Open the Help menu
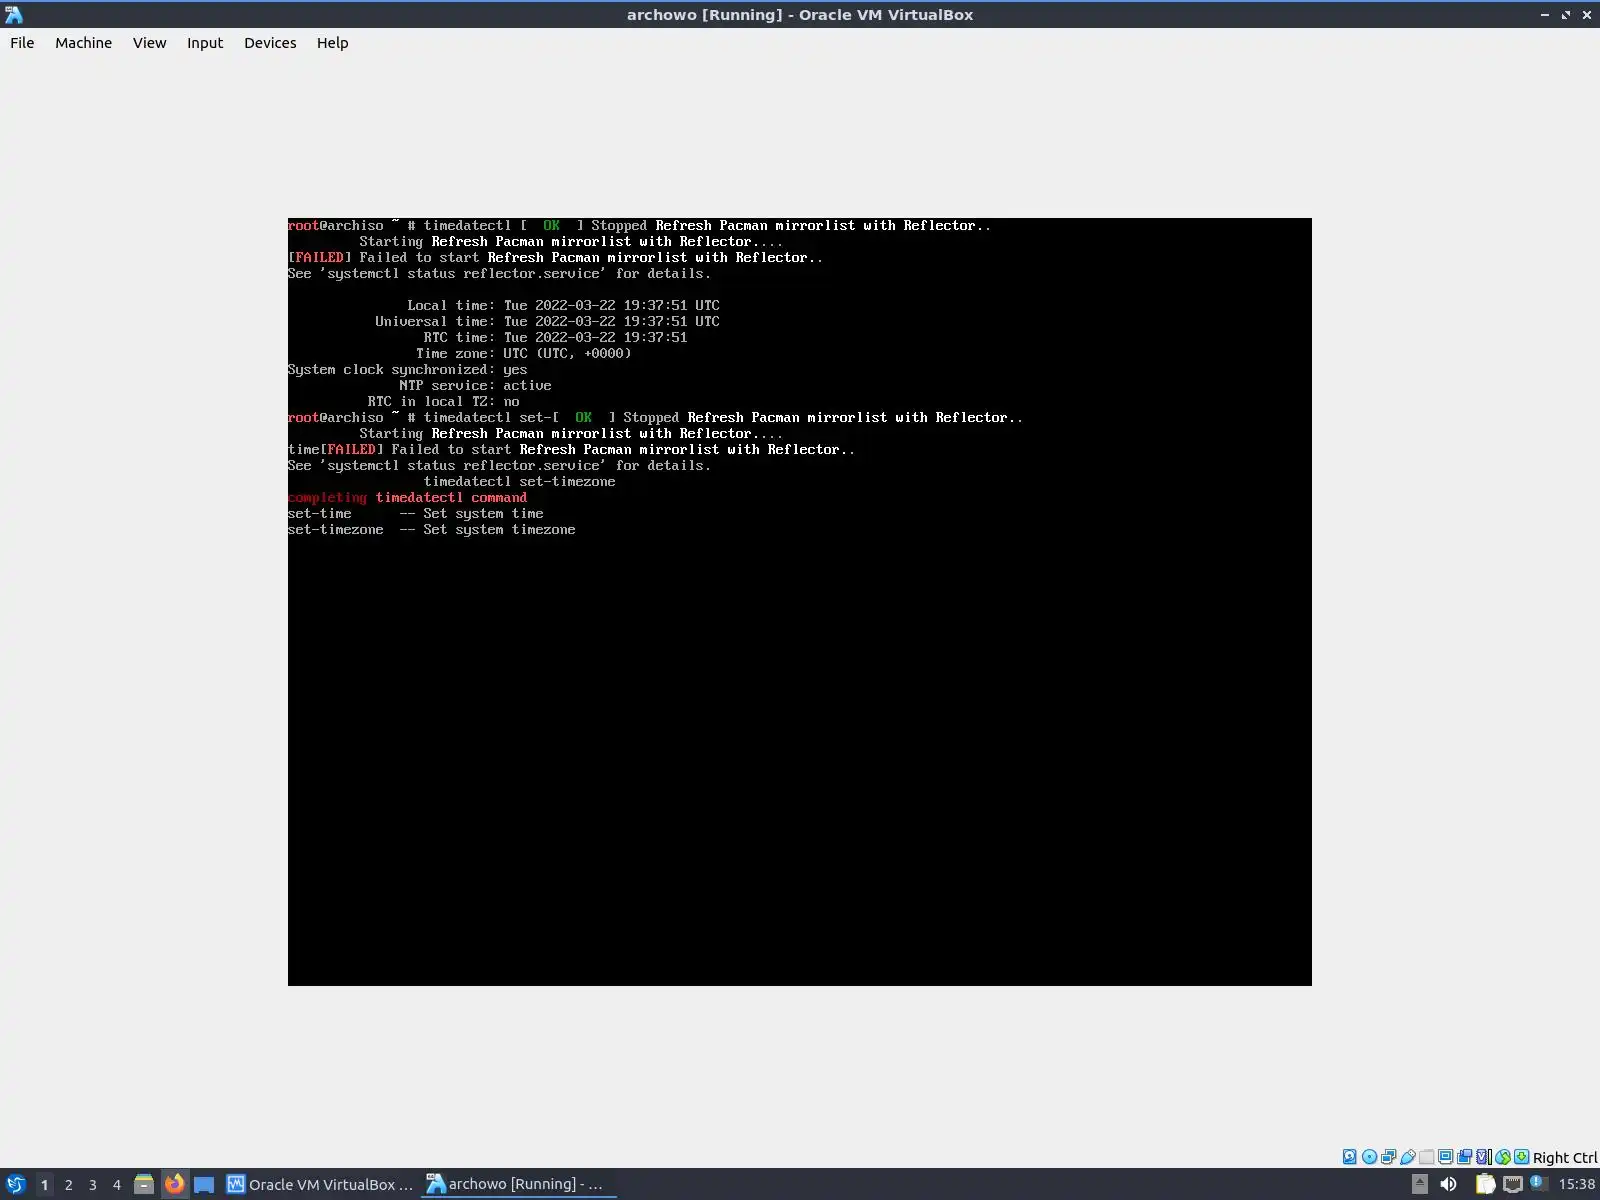 click(x=332, y=43)
